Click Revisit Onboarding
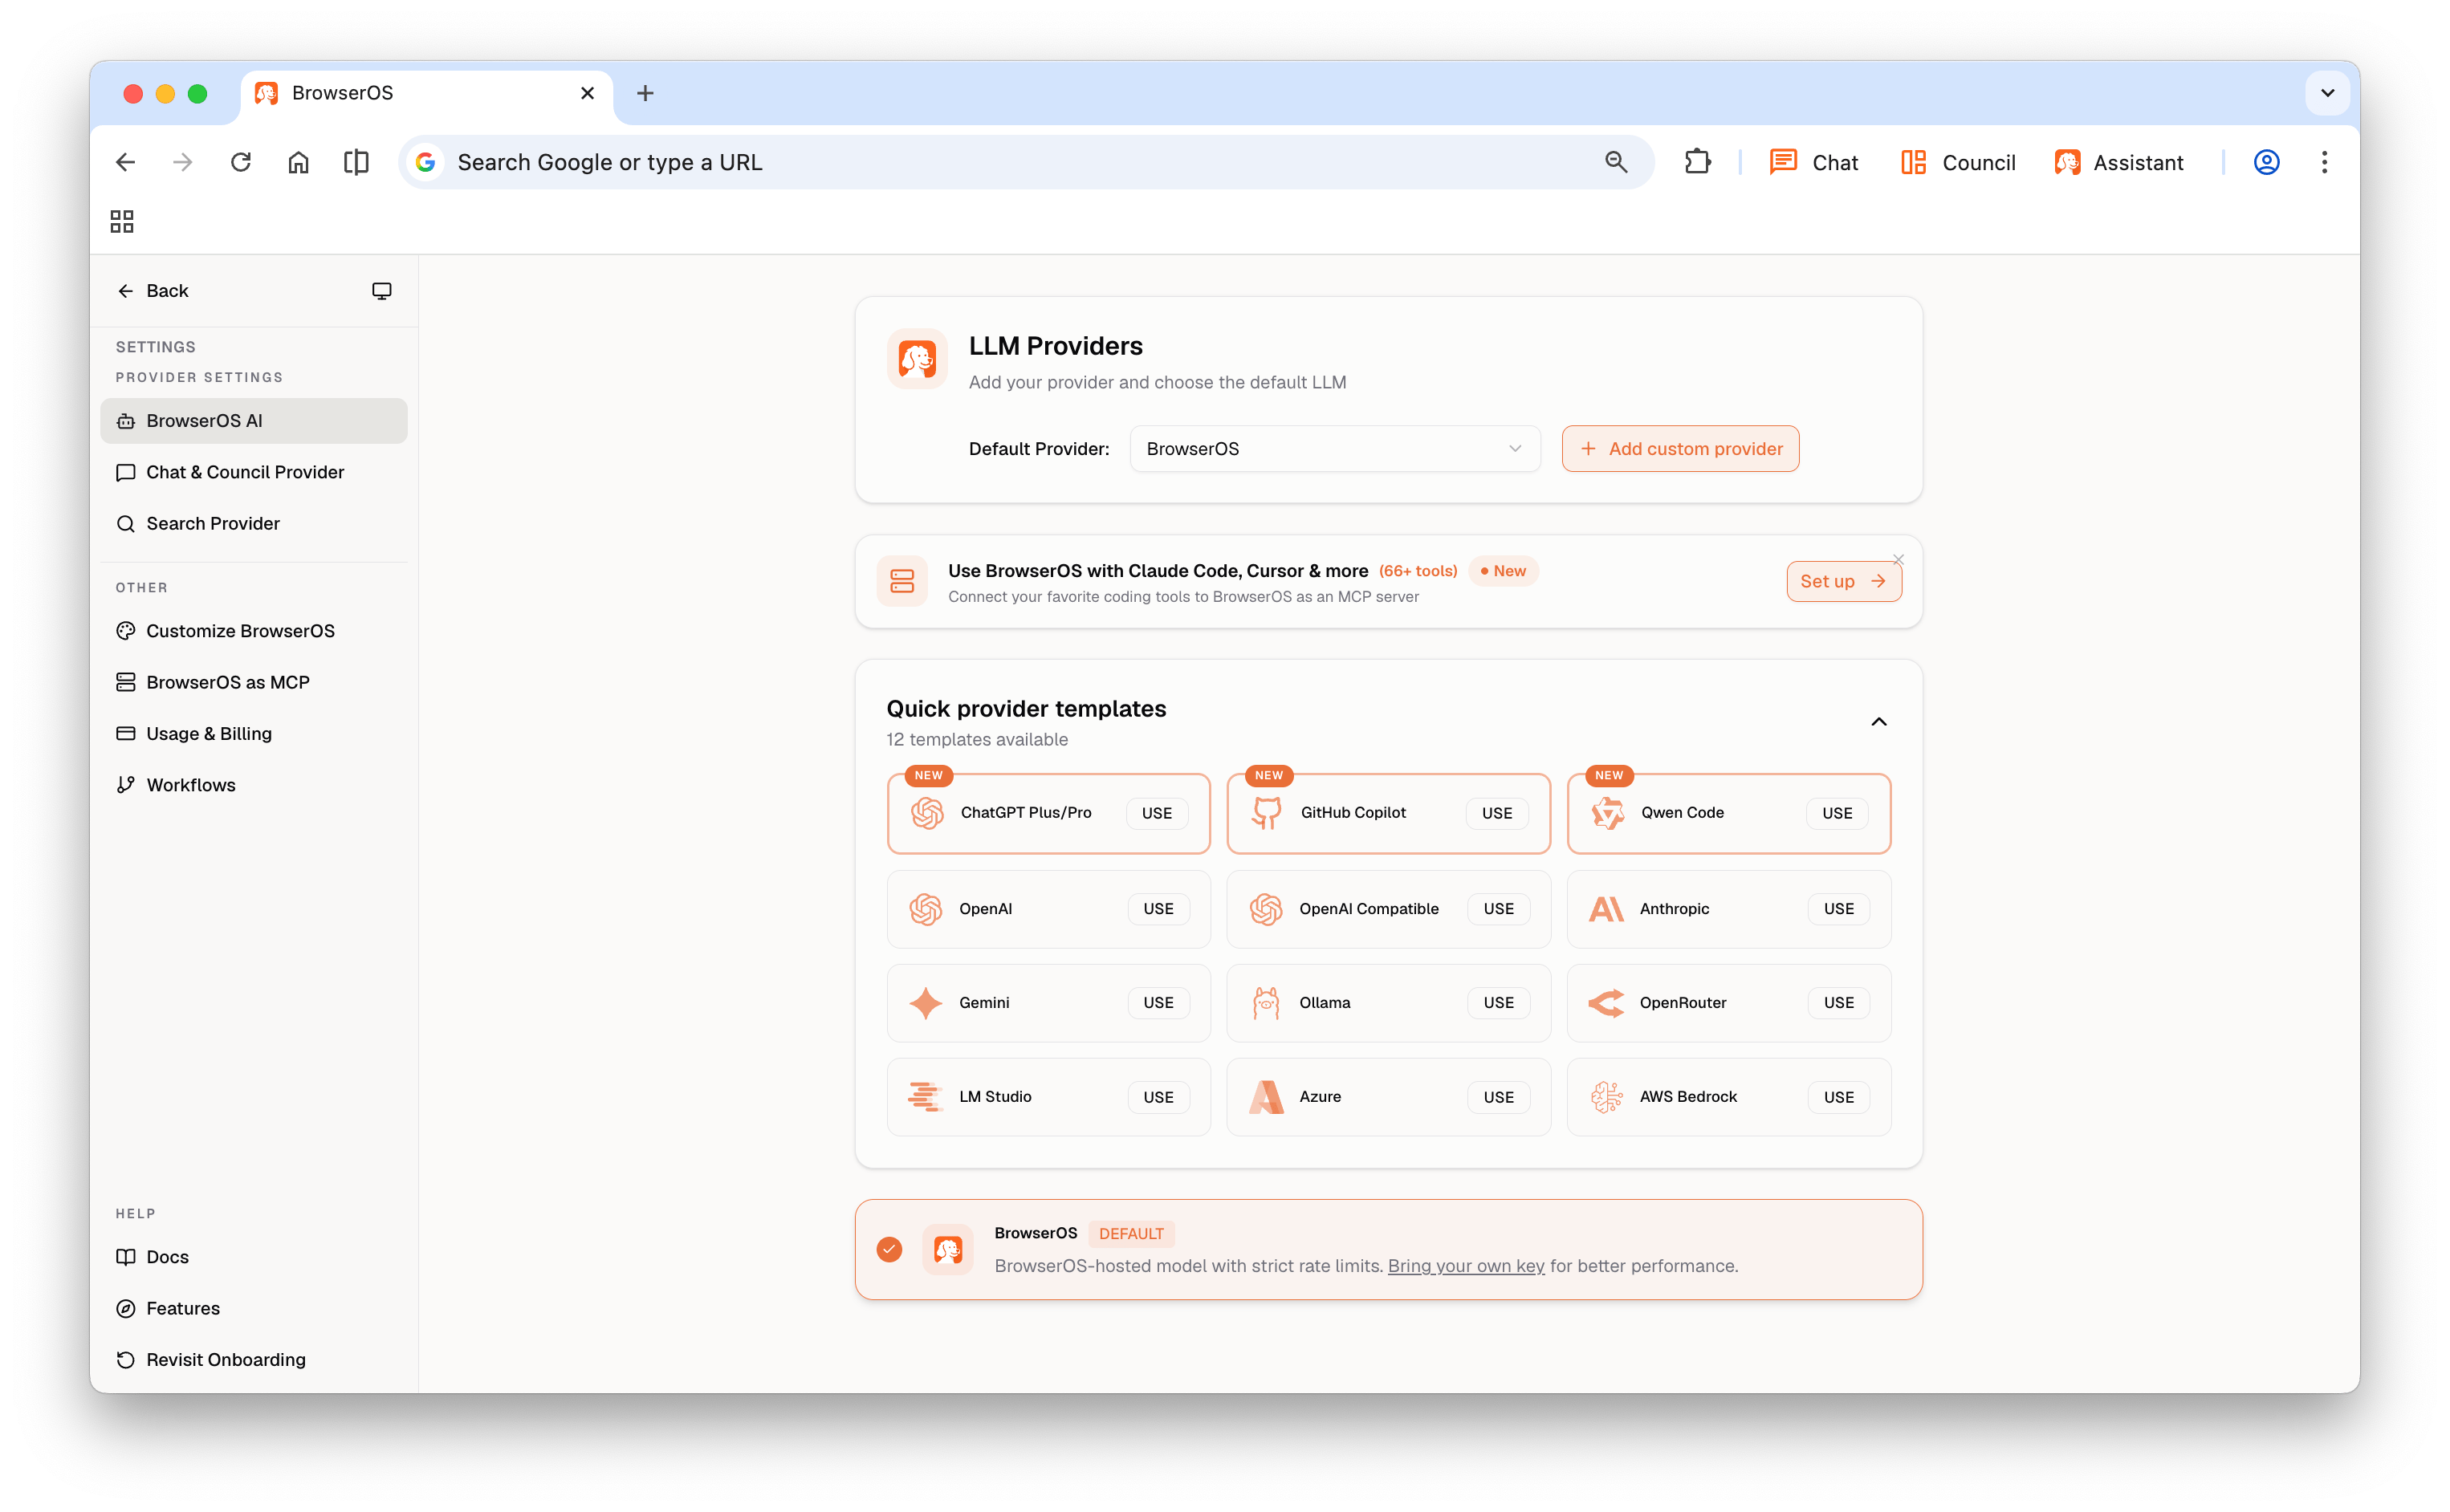Viewport: 2450px width, 1512px height. coord(254,1360)
